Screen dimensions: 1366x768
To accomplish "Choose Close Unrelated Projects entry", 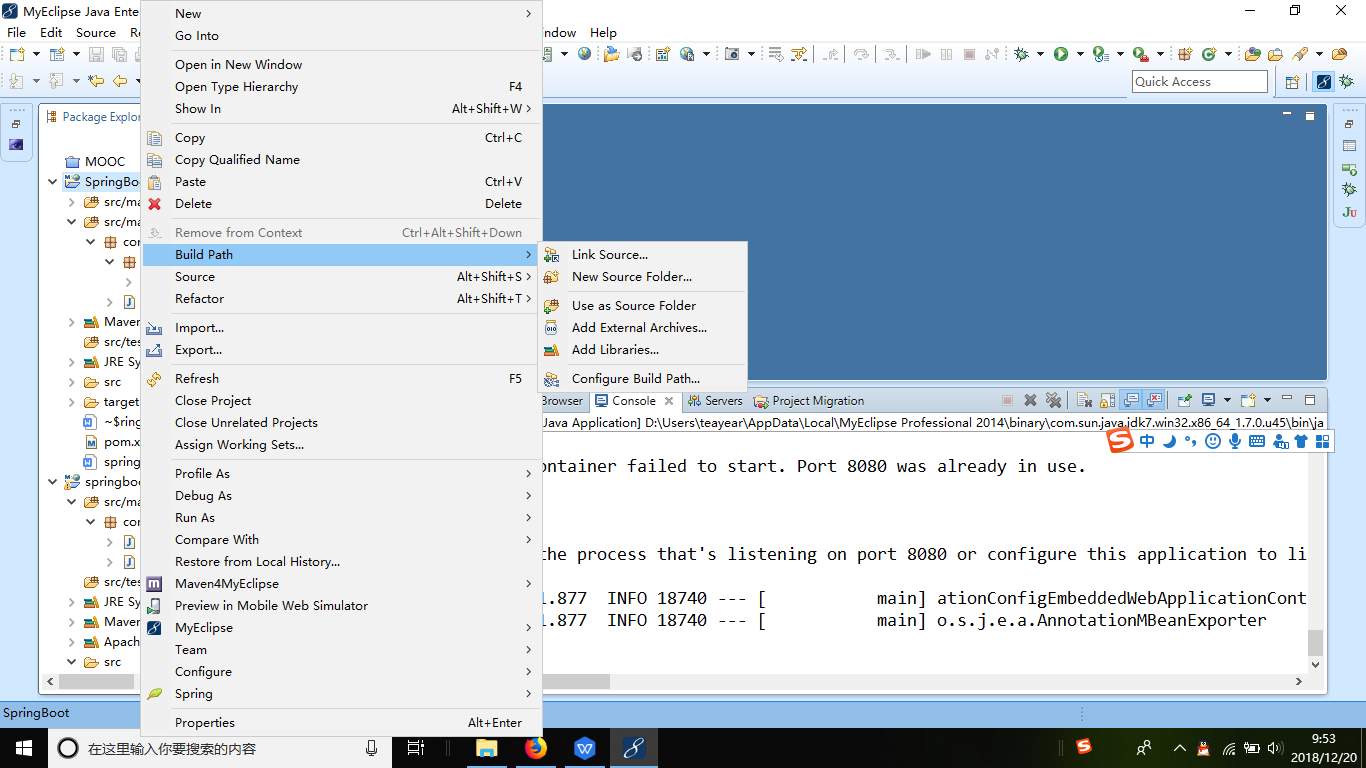I will 341,423.
